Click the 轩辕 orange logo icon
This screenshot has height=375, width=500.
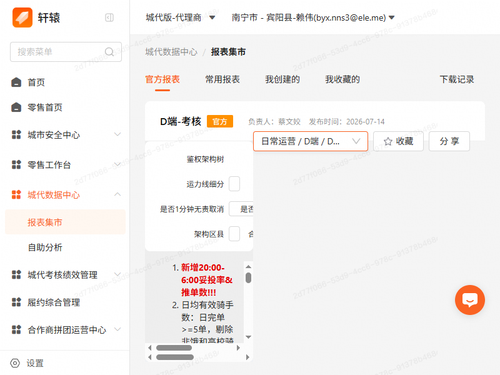pyautogui.click(x=22, y=17)
